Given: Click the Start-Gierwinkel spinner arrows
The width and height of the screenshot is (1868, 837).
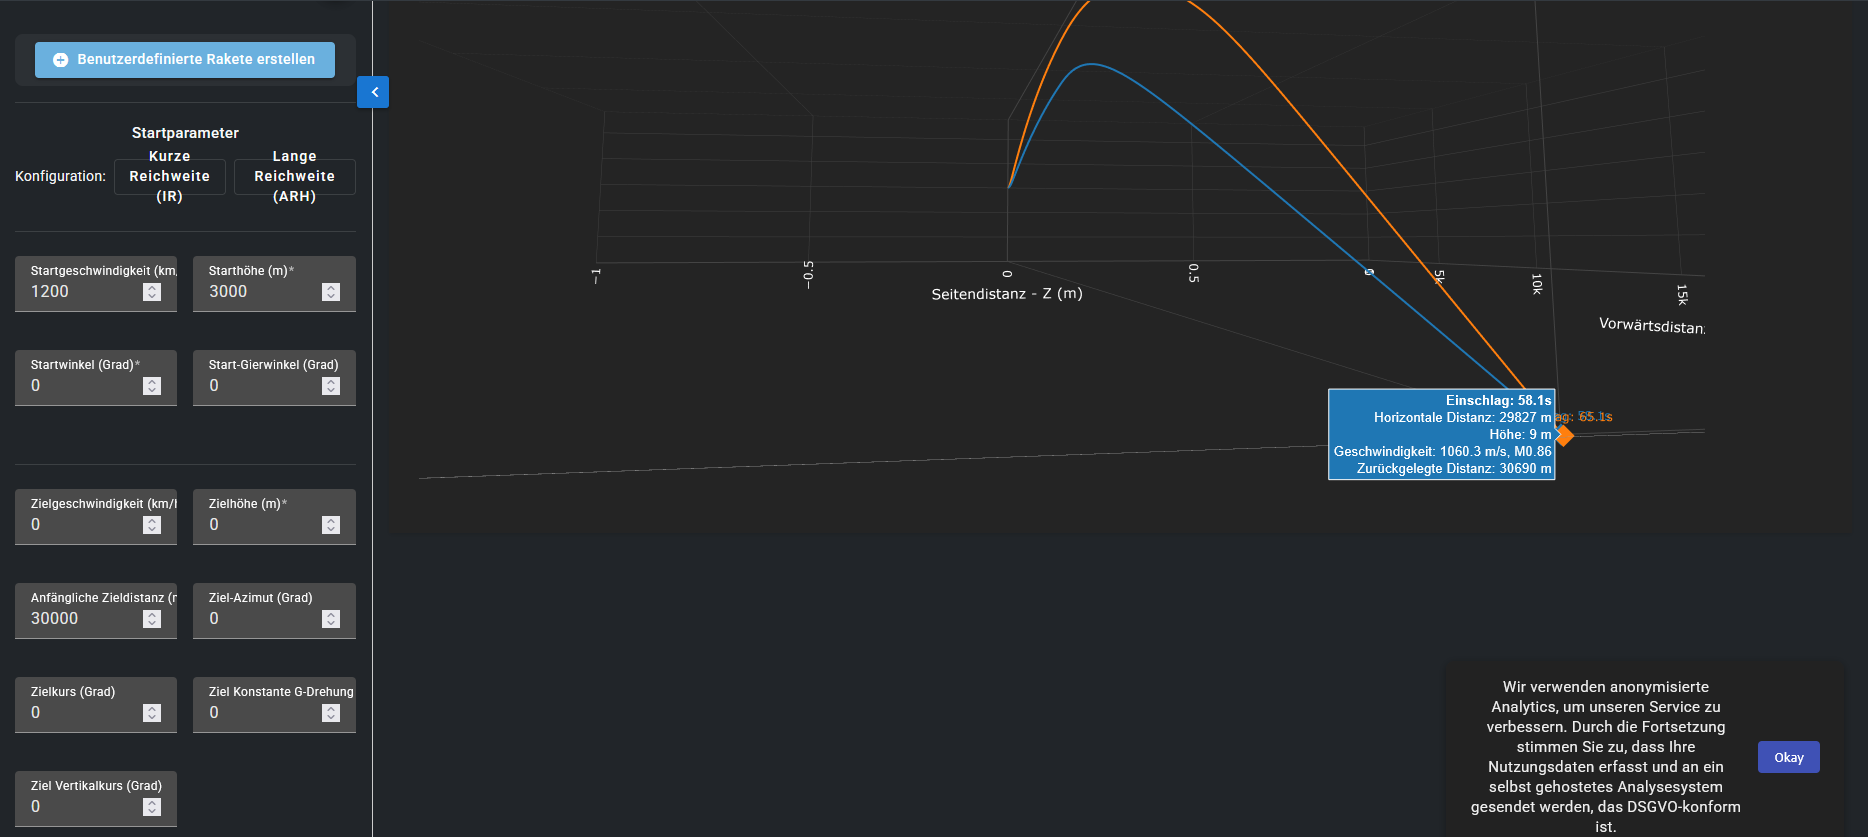Looking at the screenshot, I should [331, 386].
